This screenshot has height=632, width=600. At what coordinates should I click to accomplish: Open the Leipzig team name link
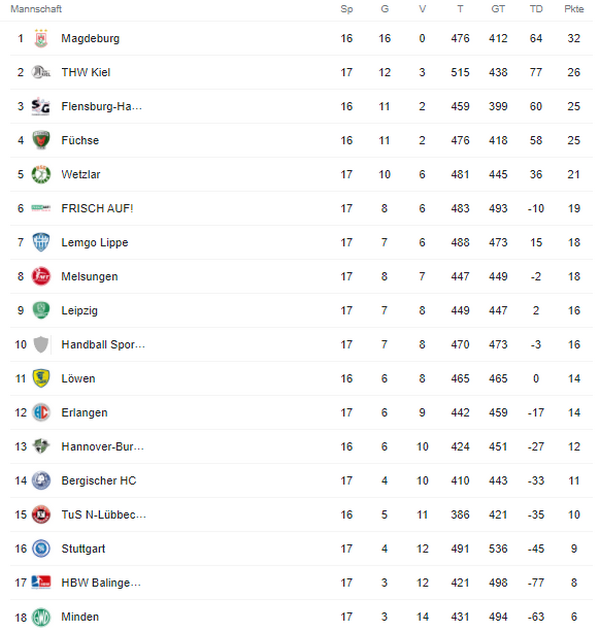[x=79, y=311]
